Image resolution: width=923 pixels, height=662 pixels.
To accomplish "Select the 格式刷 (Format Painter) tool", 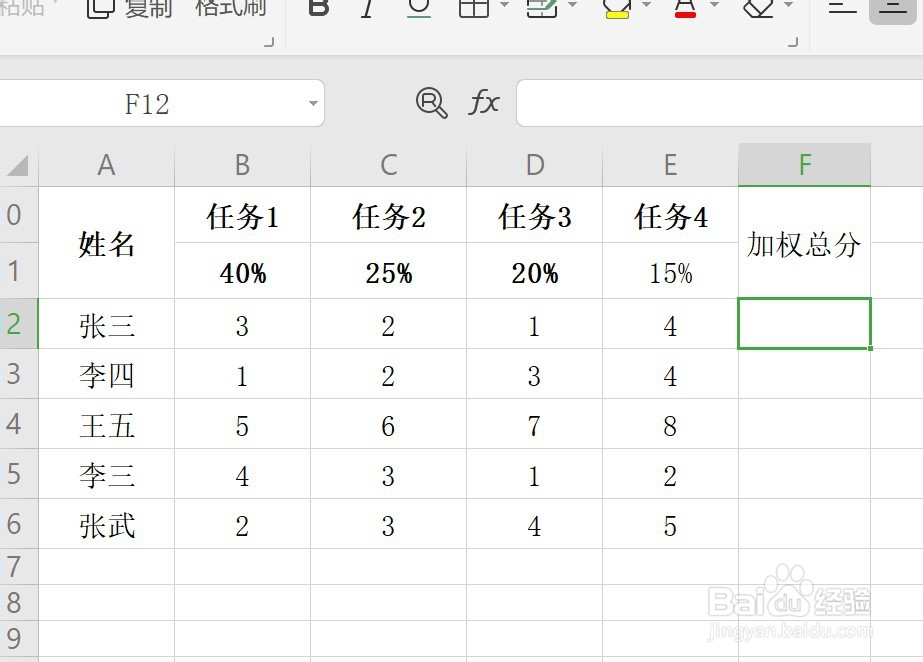I will coord(228,8).
